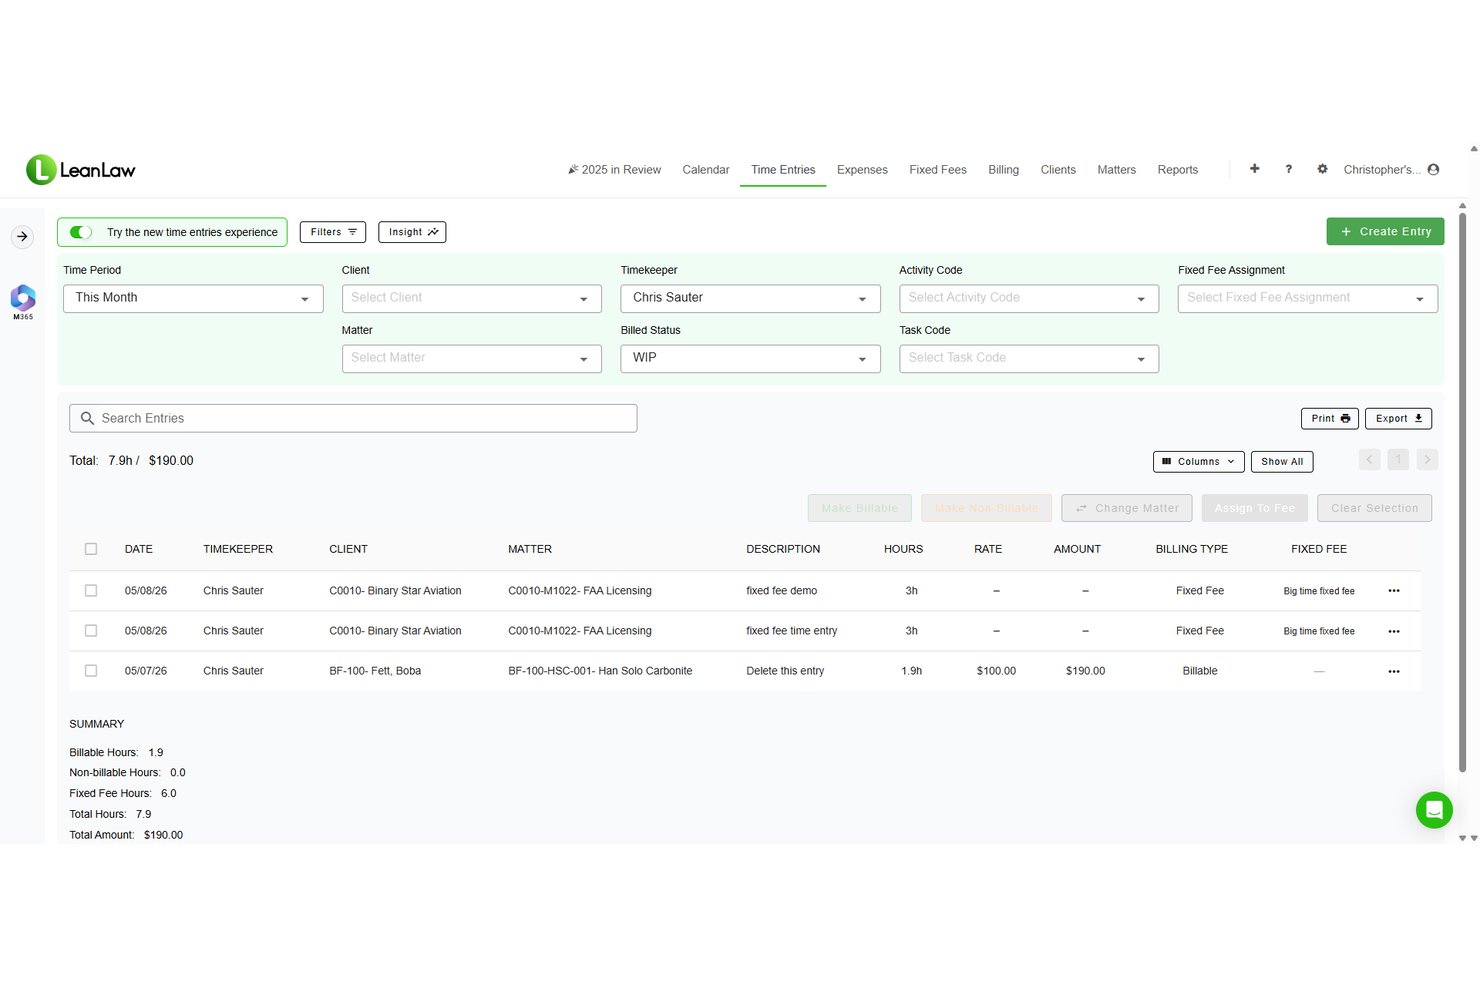Open Christopher's account profile icon
Screen dimensions: 1480x987
[x=1433, y=169]
